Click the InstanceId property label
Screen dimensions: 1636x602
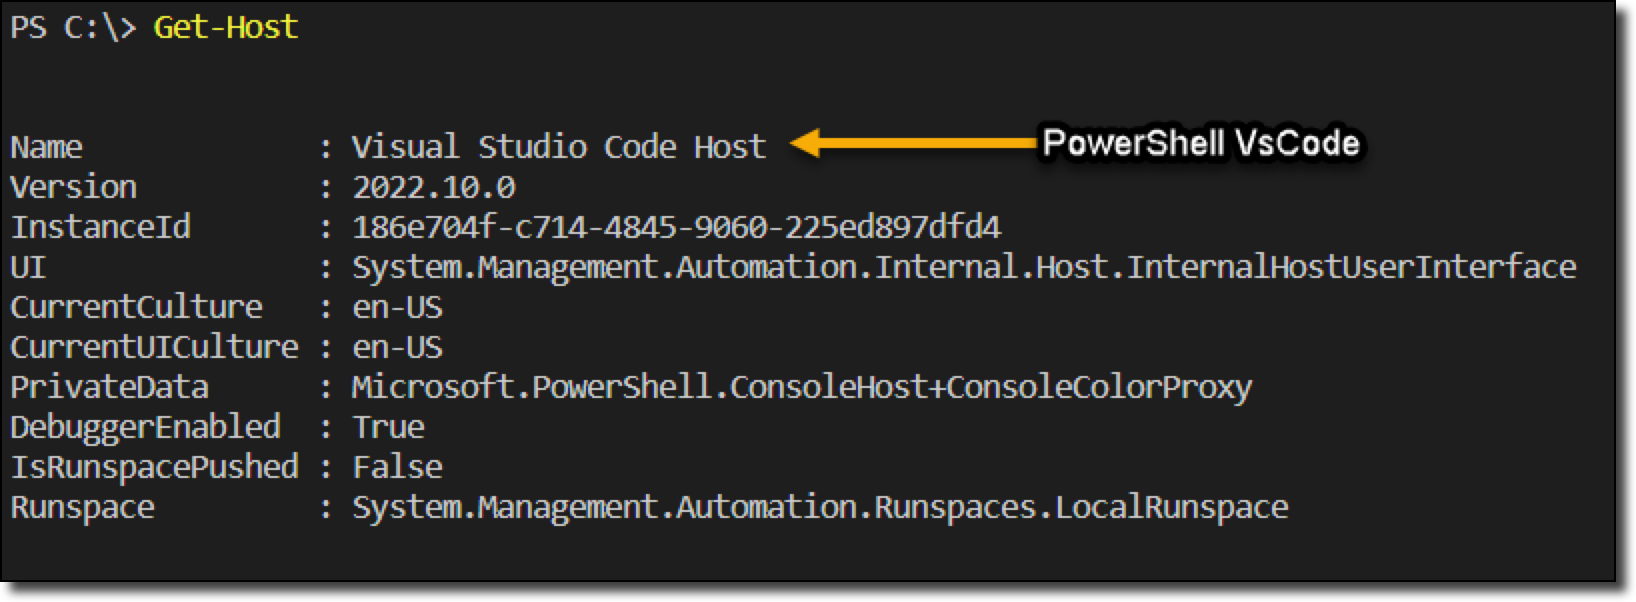coord(100,227)
